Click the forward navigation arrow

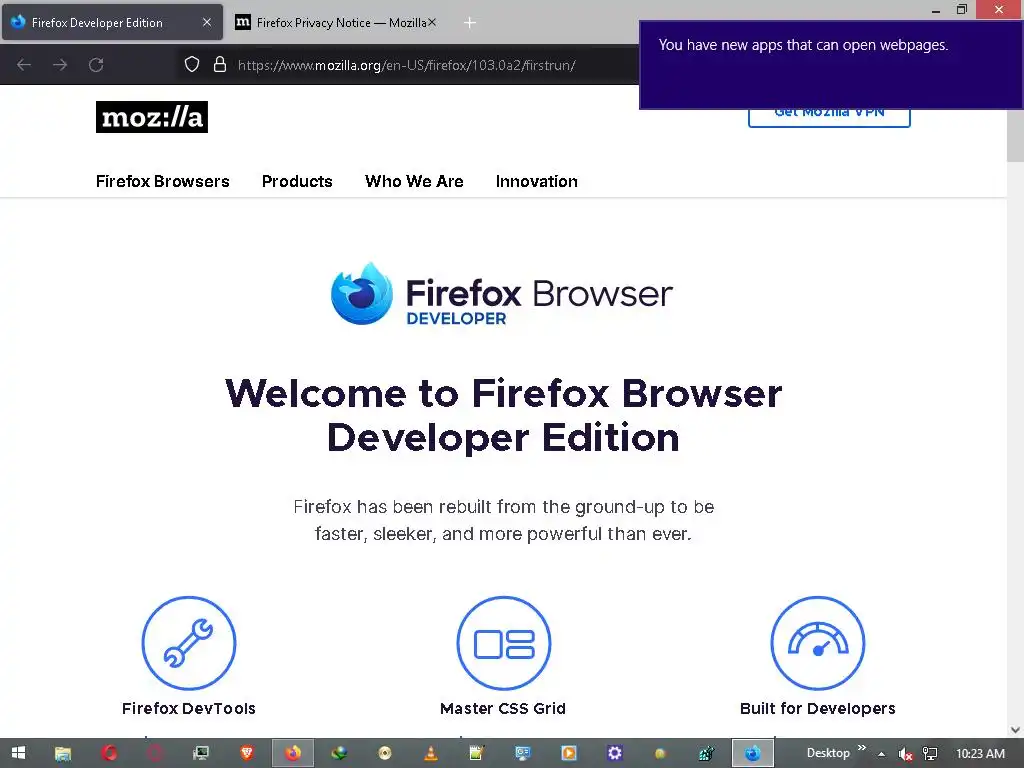60,65
